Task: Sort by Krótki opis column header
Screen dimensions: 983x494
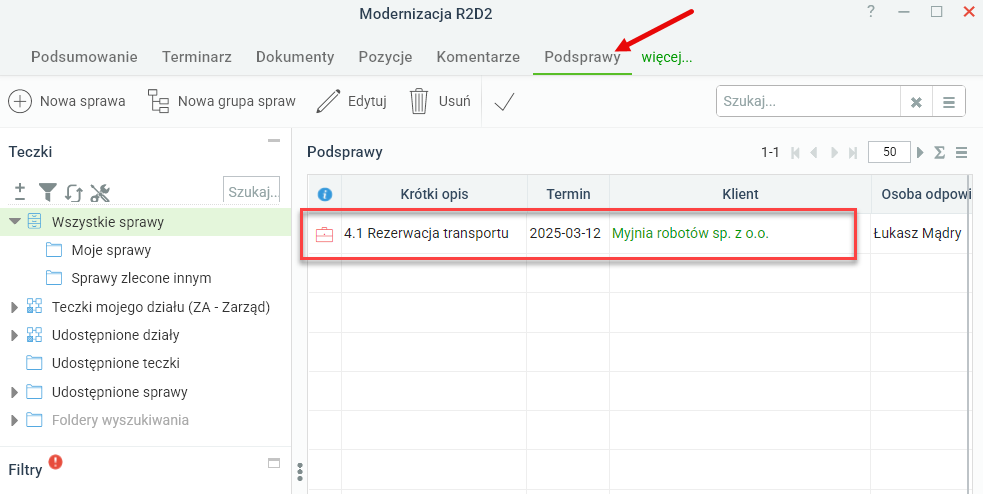Action: click(x=434, y=194)
